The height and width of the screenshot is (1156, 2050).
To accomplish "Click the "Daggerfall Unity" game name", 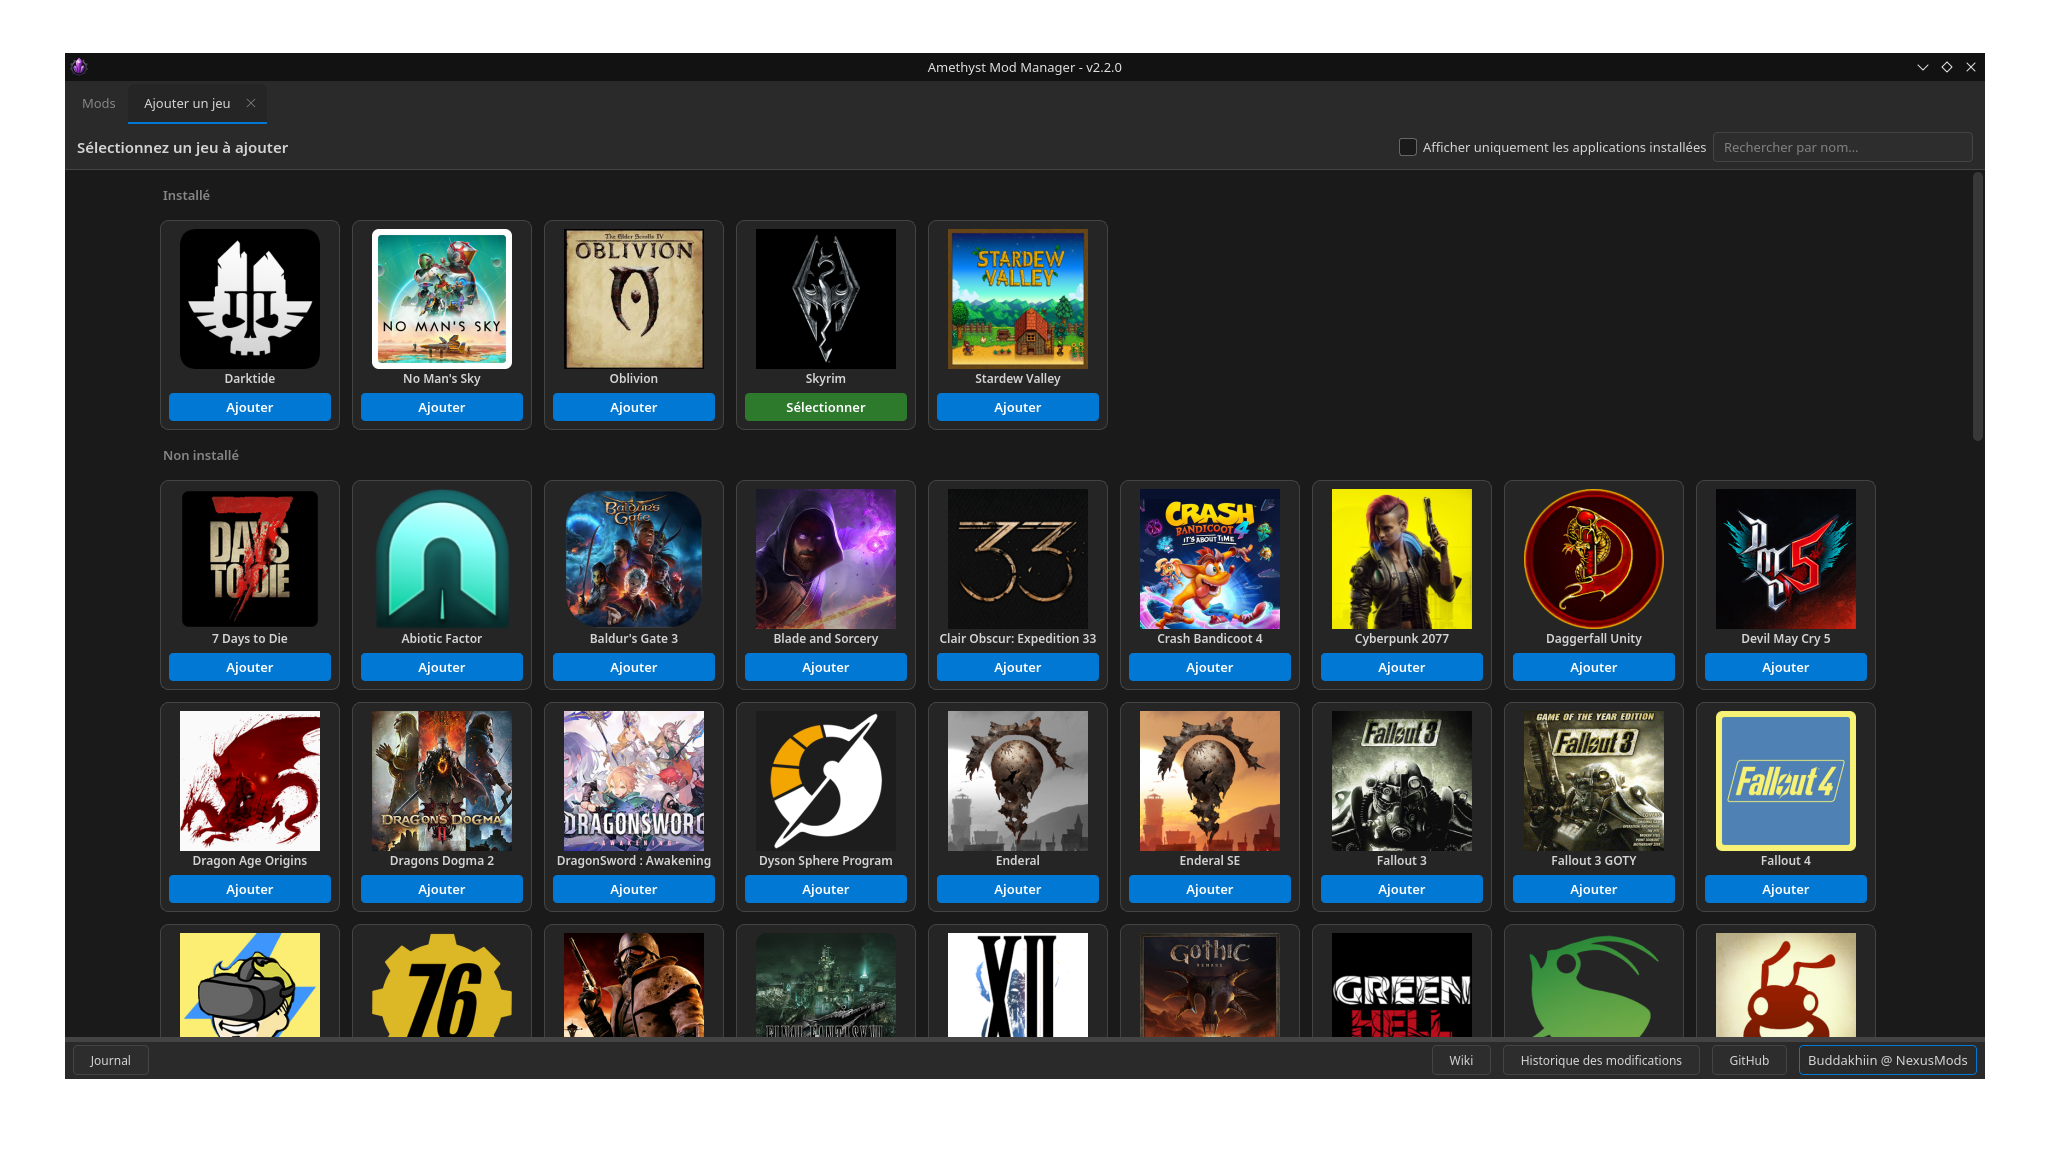I will pos(1594,638).
